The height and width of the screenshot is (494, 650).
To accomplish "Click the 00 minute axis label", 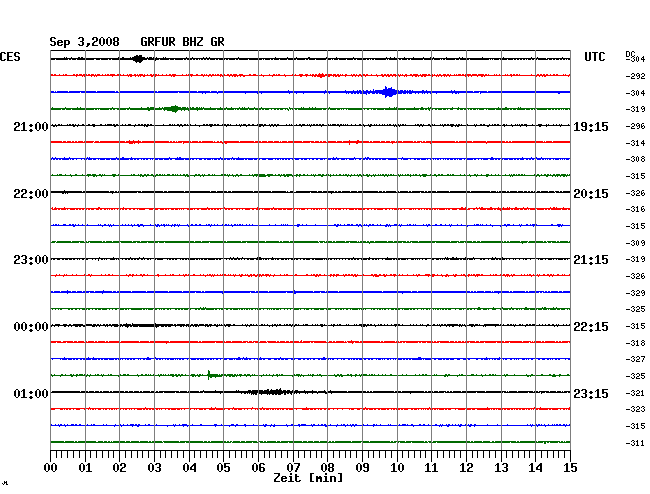I will pos(51,468).
